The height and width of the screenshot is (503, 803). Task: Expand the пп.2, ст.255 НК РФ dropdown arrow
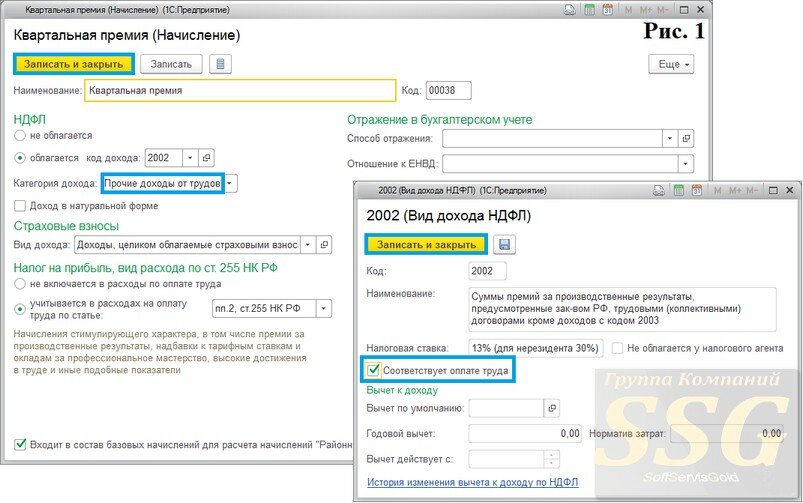tap(324, 309)
